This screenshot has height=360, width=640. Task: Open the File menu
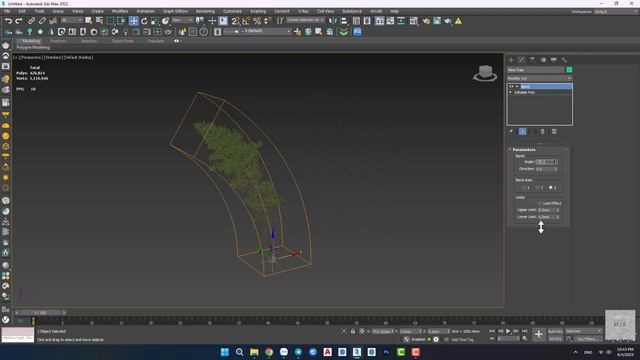point(7,11)
